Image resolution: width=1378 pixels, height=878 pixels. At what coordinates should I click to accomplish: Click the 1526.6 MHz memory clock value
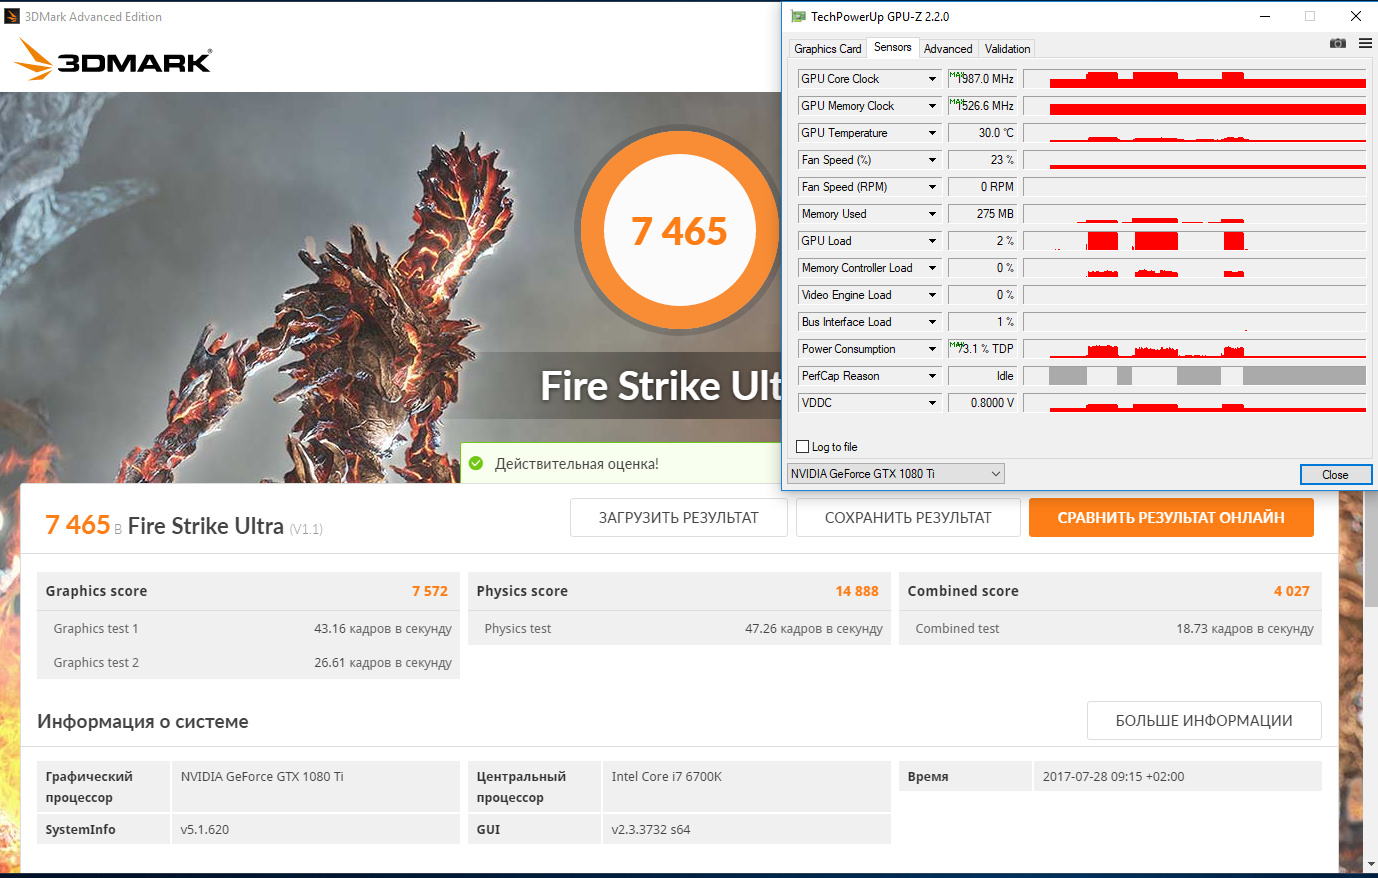tap(982, 106)
